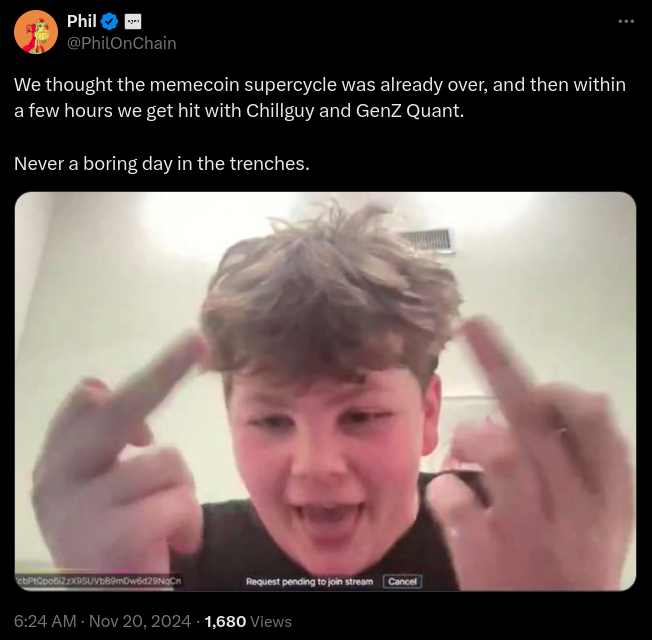Click the blue verified checkmark badge
The height and width of the screenshot is (640, 652).
pos(109,21)
